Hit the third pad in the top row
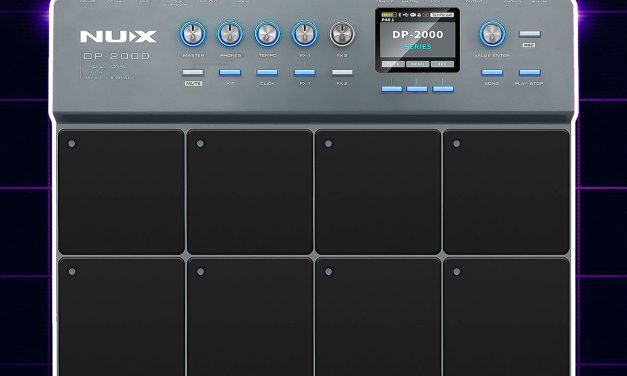Screen dimensions: 627x376 coord(378,192)
